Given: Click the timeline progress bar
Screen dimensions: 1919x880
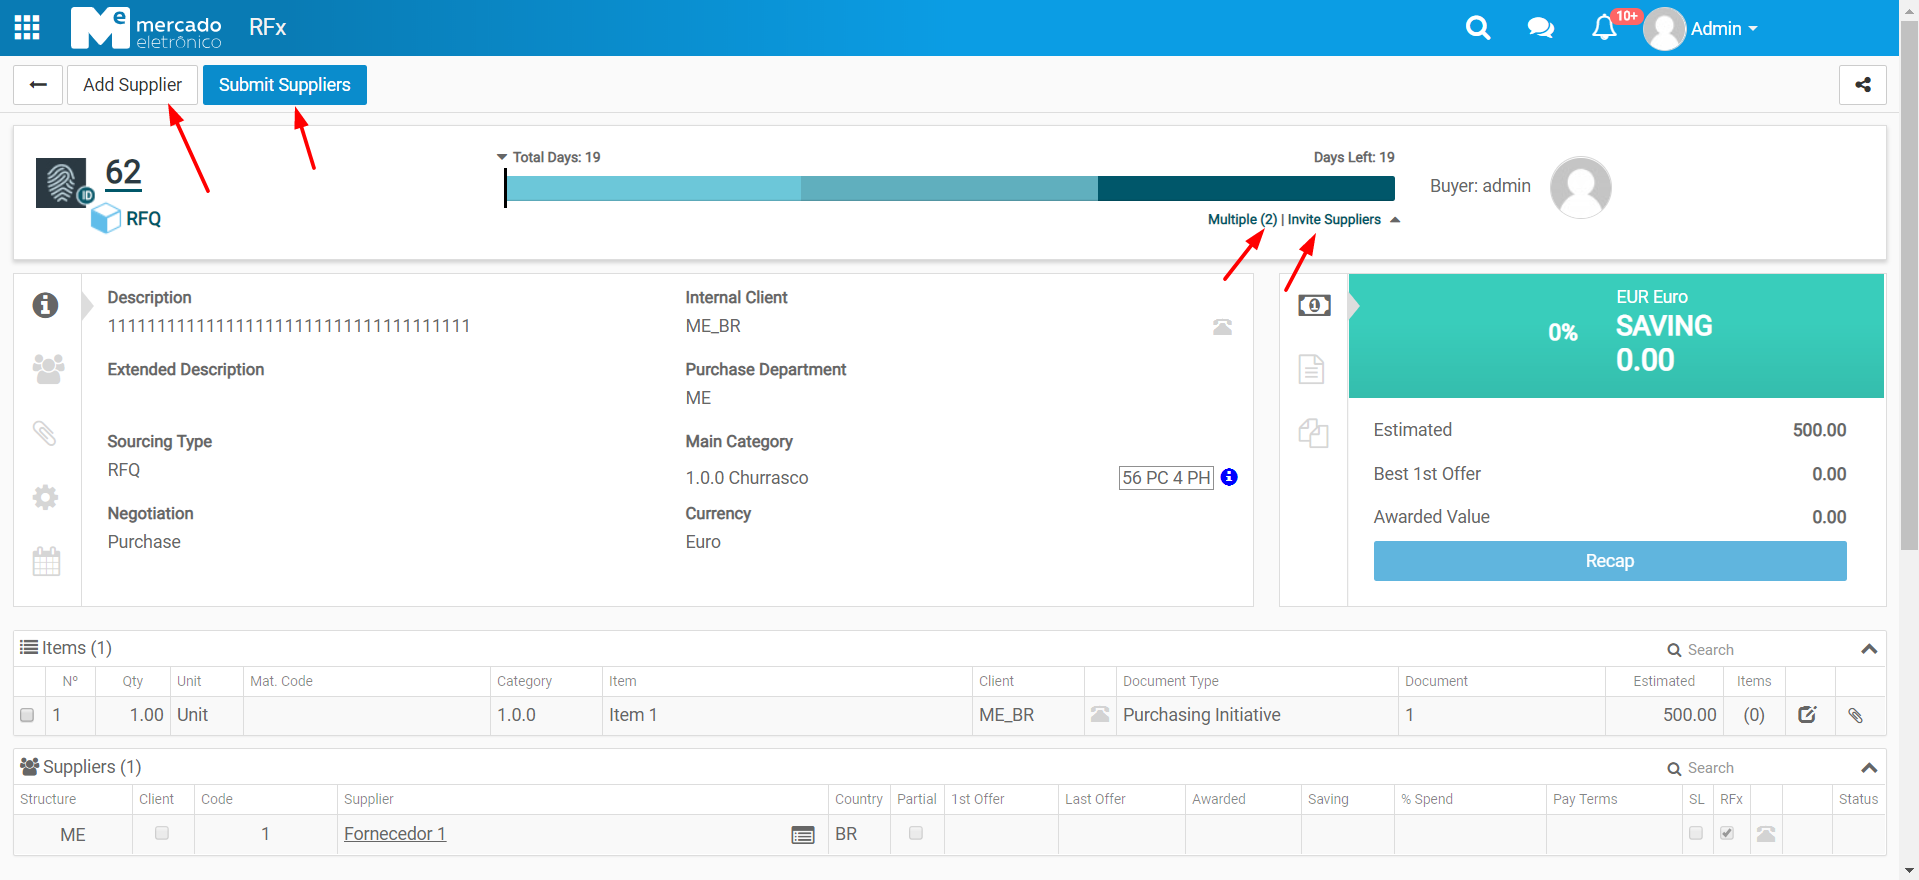Looking at the screenshot, I should click(949, 188).
